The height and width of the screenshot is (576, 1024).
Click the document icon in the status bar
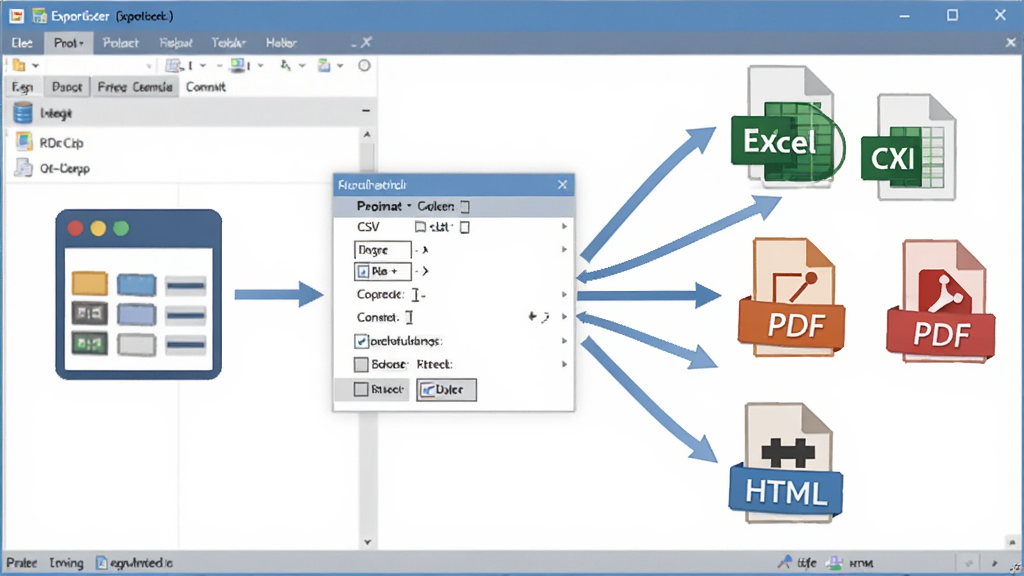click(101, 563)
